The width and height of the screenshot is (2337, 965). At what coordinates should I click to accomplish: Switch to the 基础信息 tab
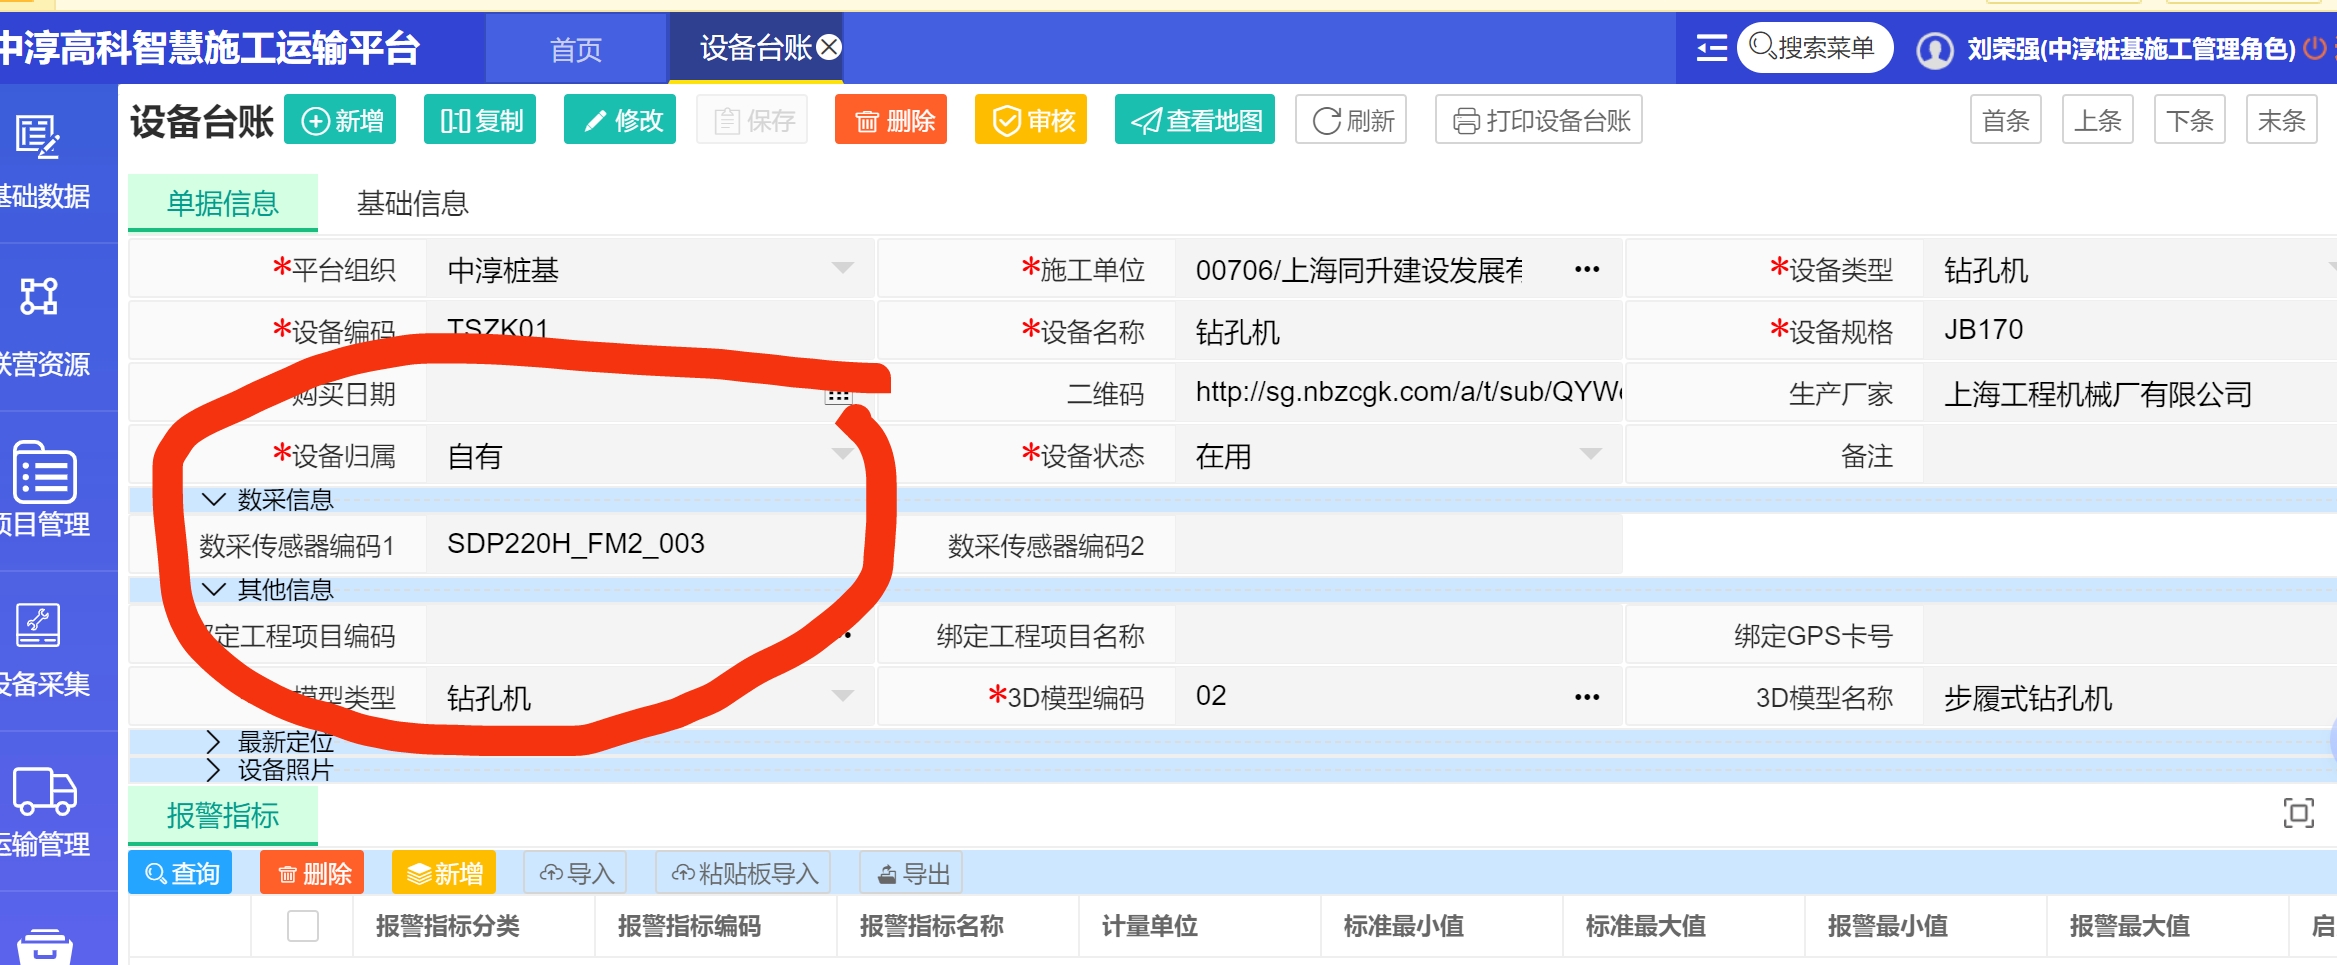[x=412, y=204]
